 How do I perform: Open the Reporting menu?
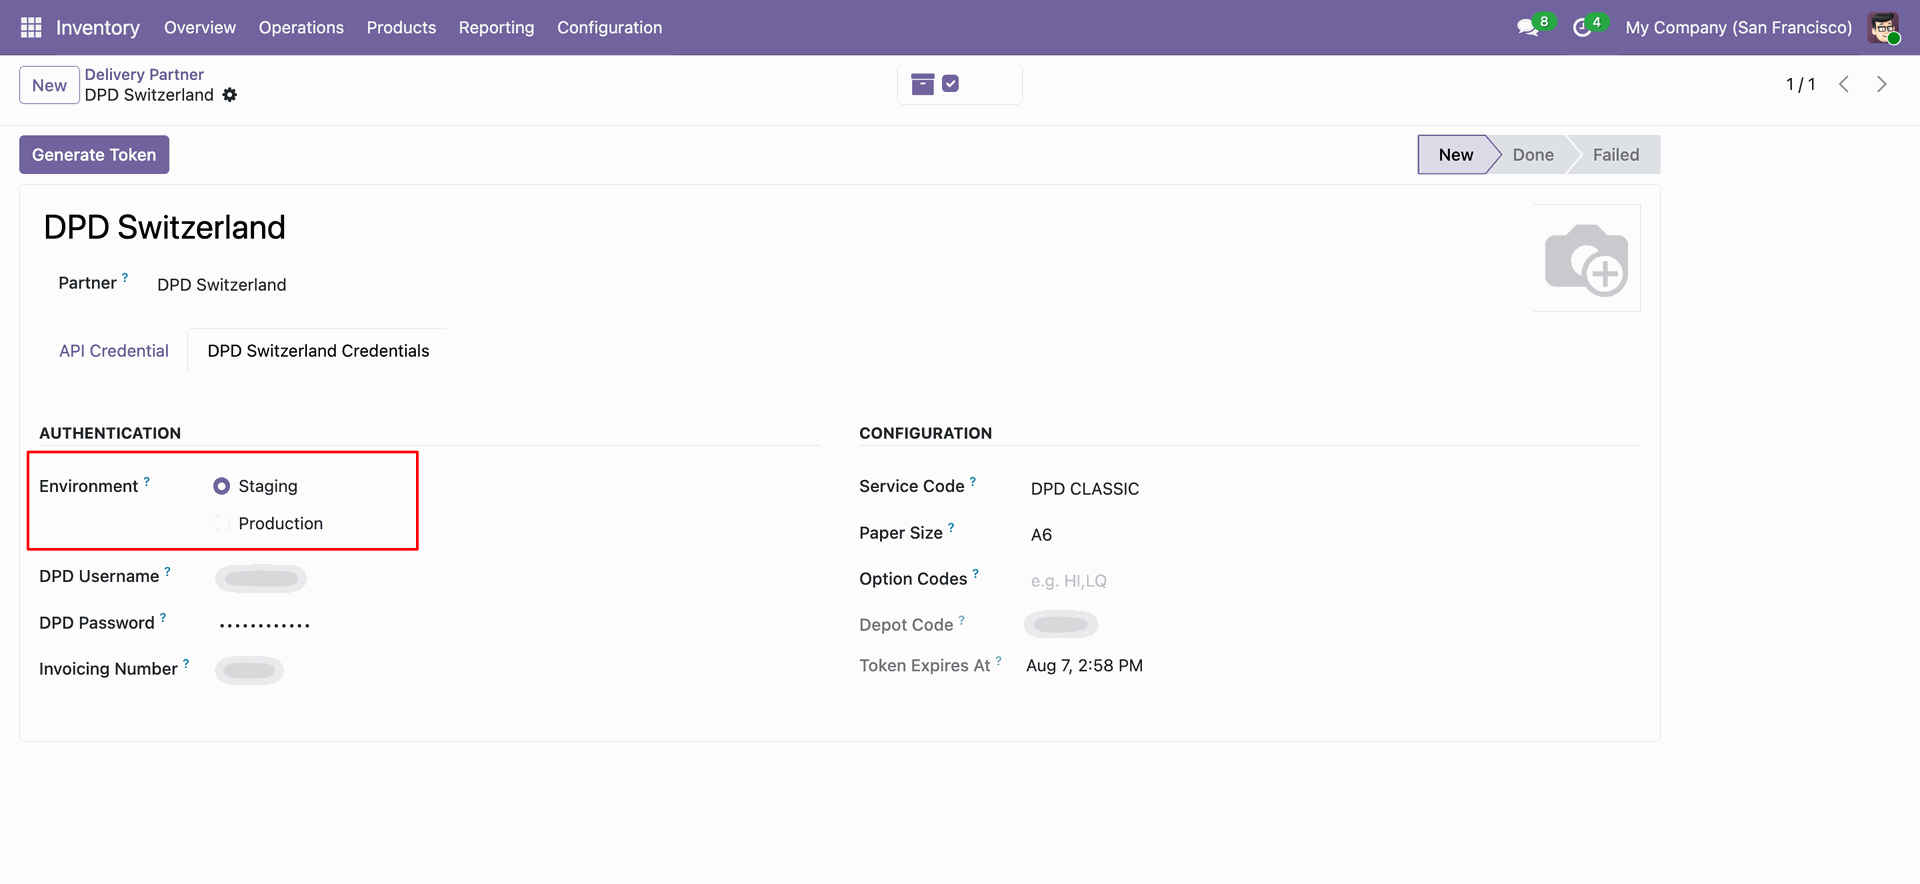tap(496, 27)
